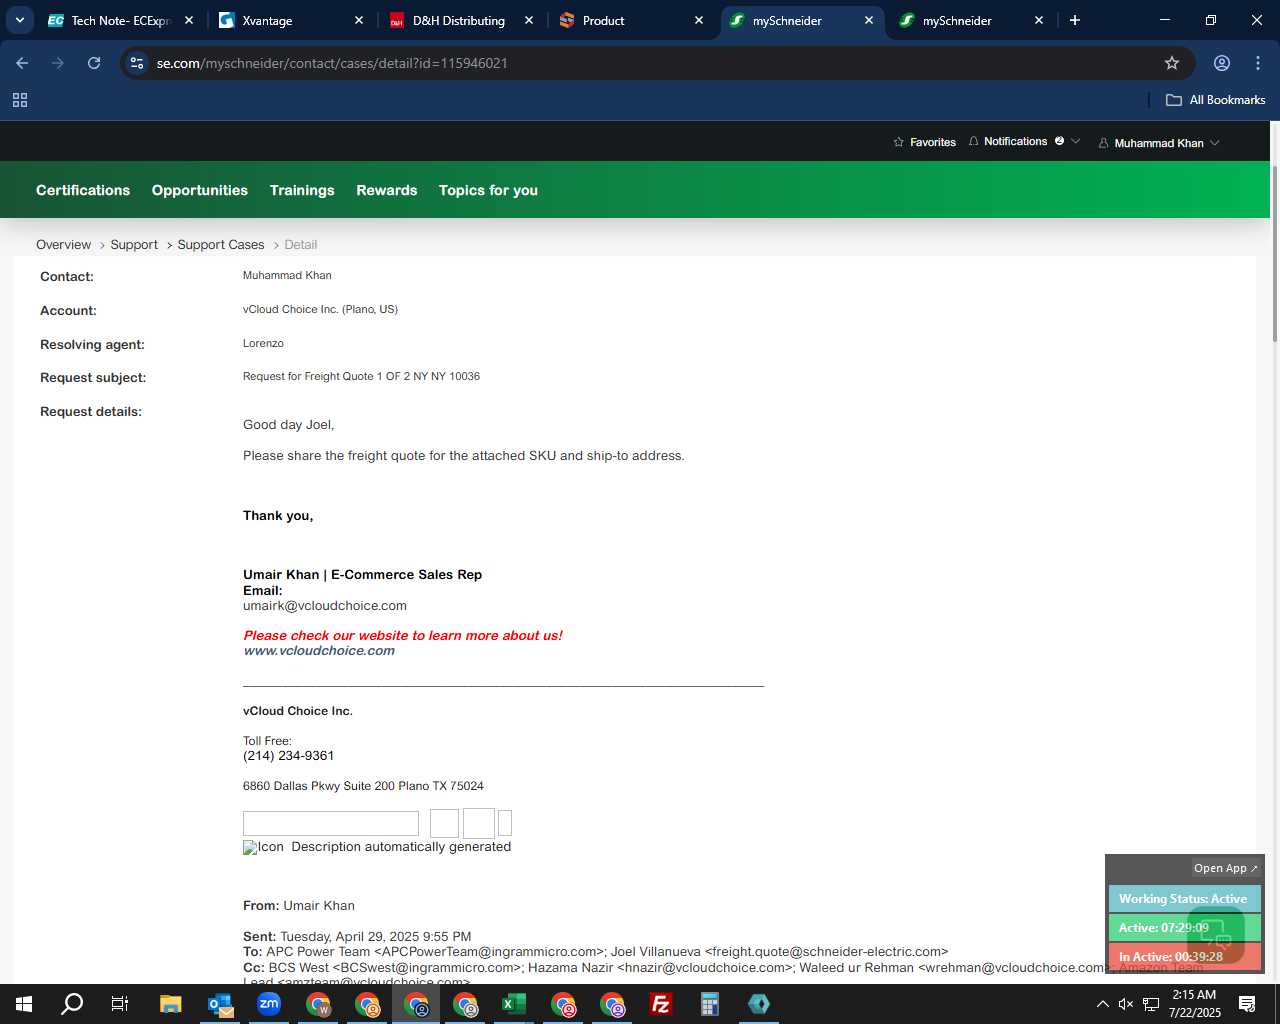Click the Open App button in tracker widget
Image resolution: width=1280 pixels, height=1024 pixels.
click(1226, 868)
